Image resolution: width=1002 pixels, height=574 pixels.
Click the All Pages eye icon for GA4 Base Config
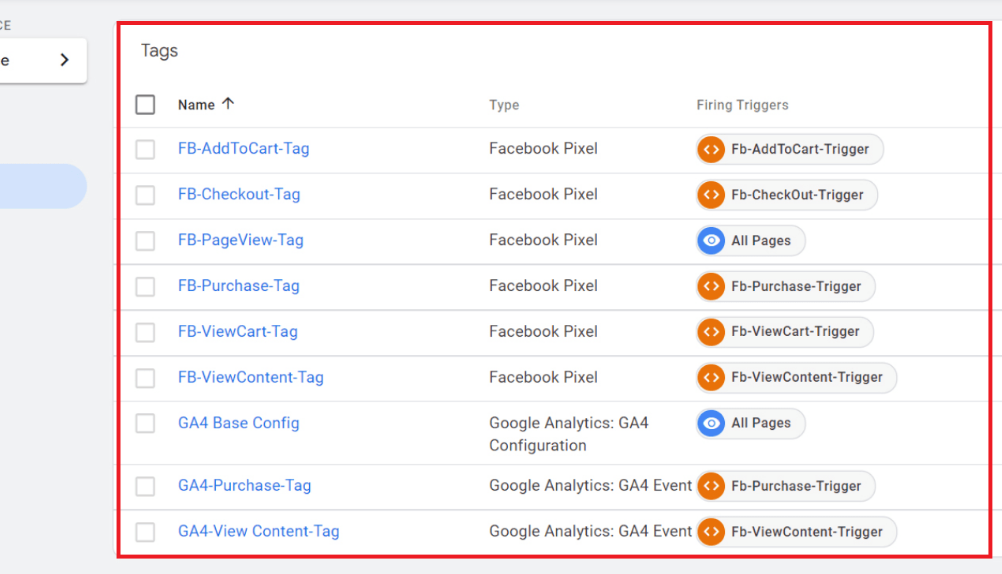(x=711, y=424)
